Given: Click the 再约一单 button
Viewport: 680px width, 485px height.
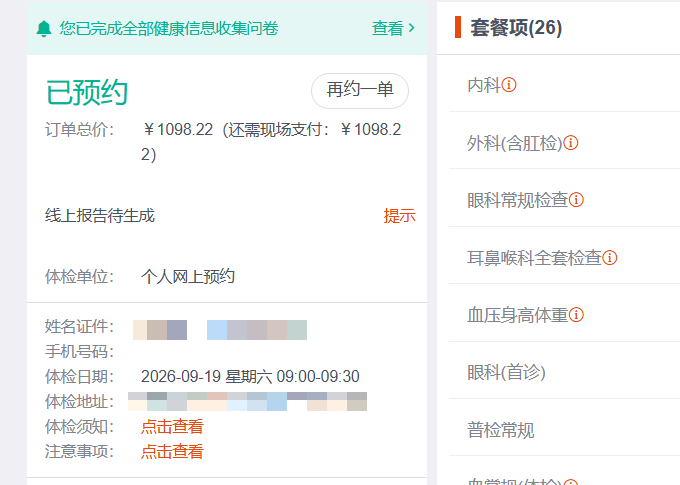Looking at the screenshot, I should click(360, 91).
